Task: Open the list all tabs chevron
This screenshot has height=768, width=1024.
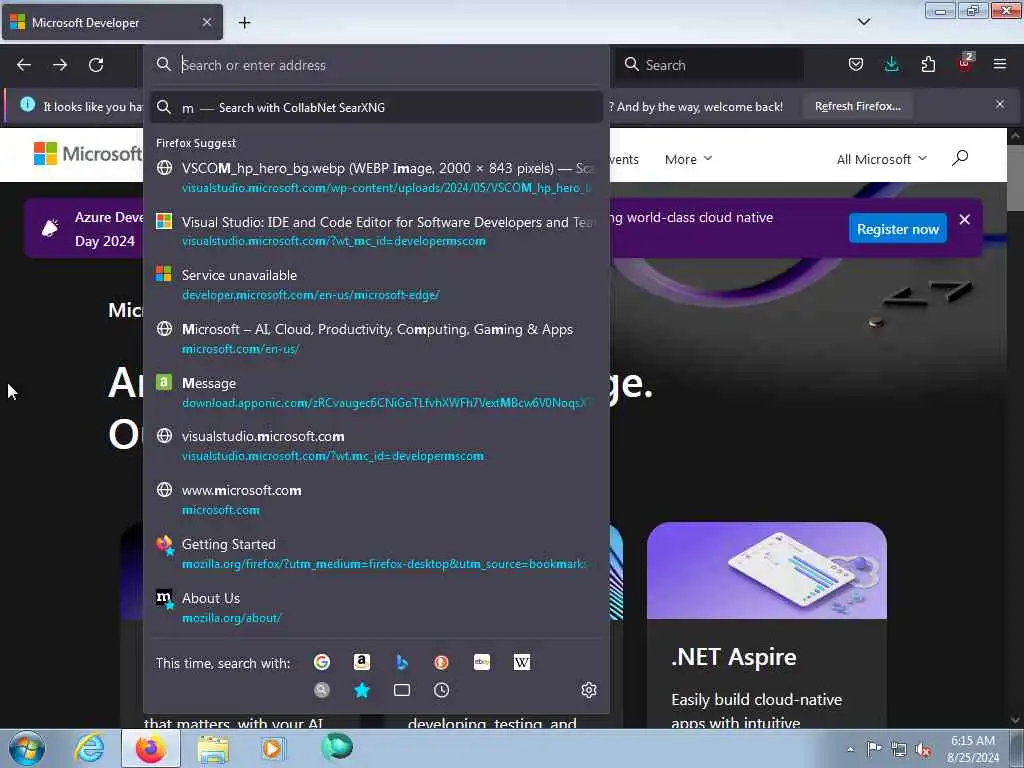Action: coord(863,22)
